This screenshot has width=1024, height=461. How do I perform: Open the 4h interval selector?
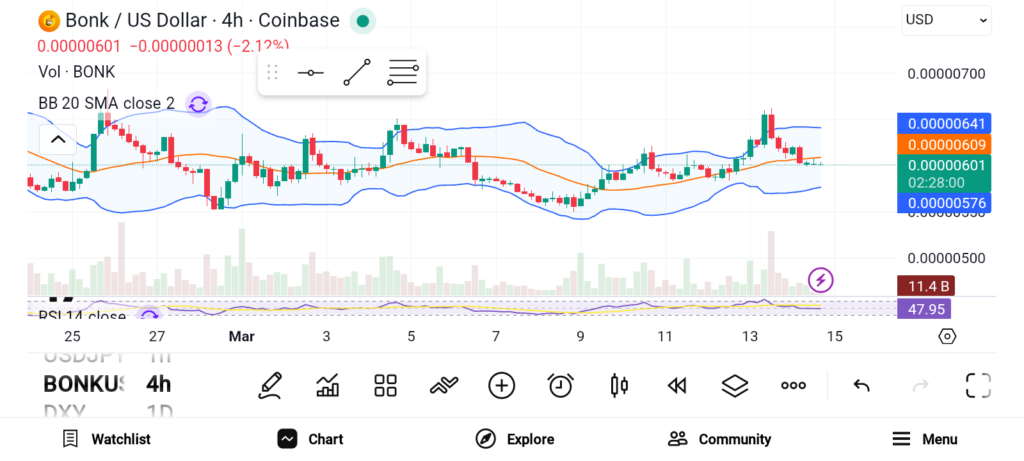click(x=158, y=384)
